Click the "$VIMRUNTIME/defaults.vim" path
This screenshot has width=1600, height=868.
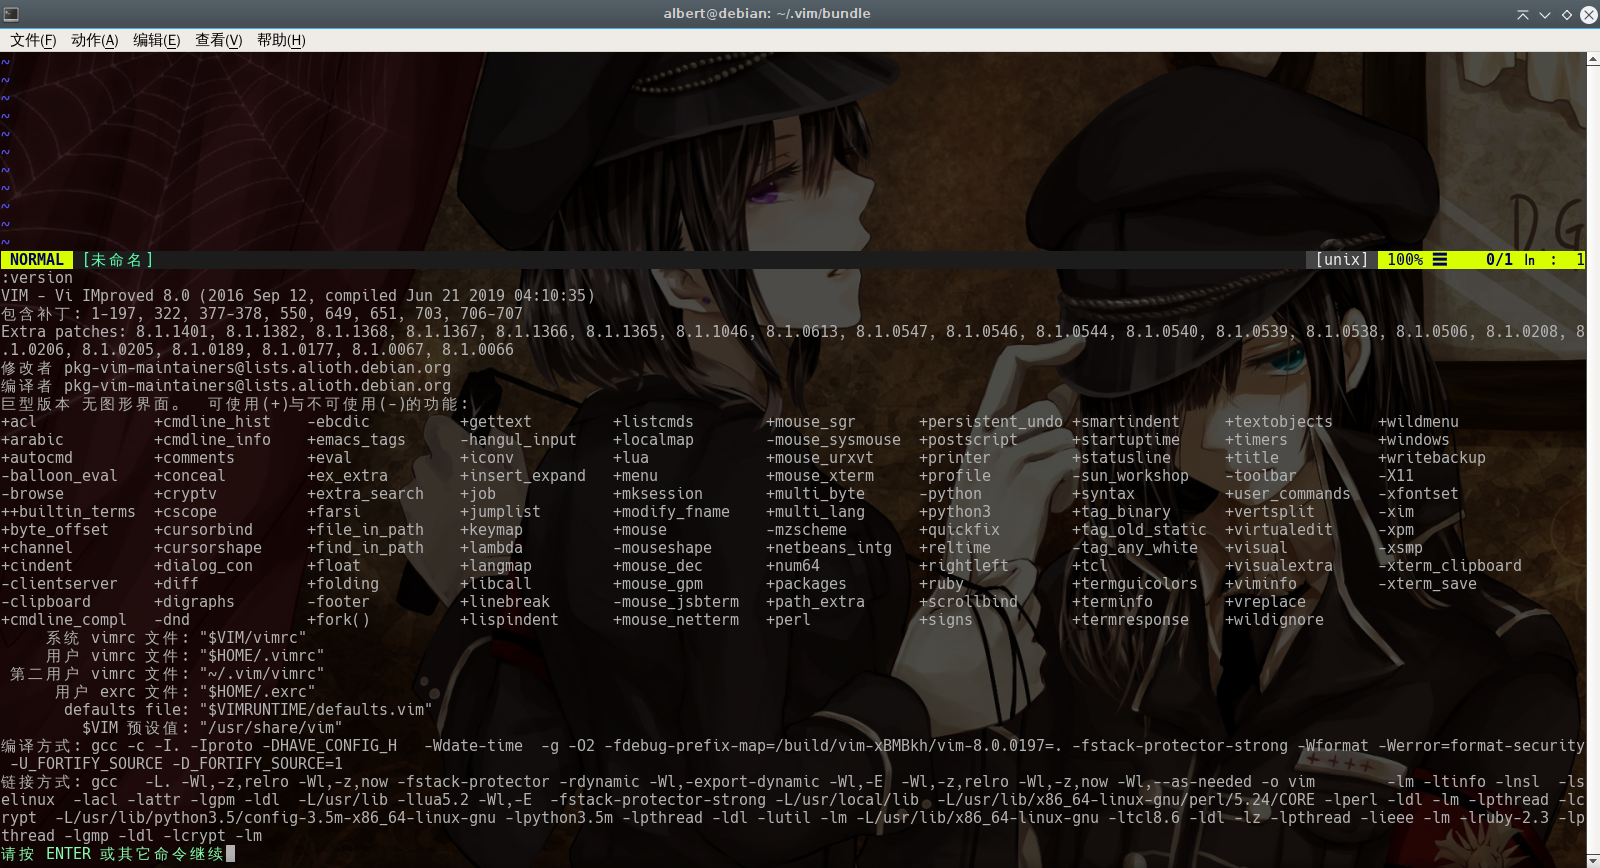click(316, 710)
